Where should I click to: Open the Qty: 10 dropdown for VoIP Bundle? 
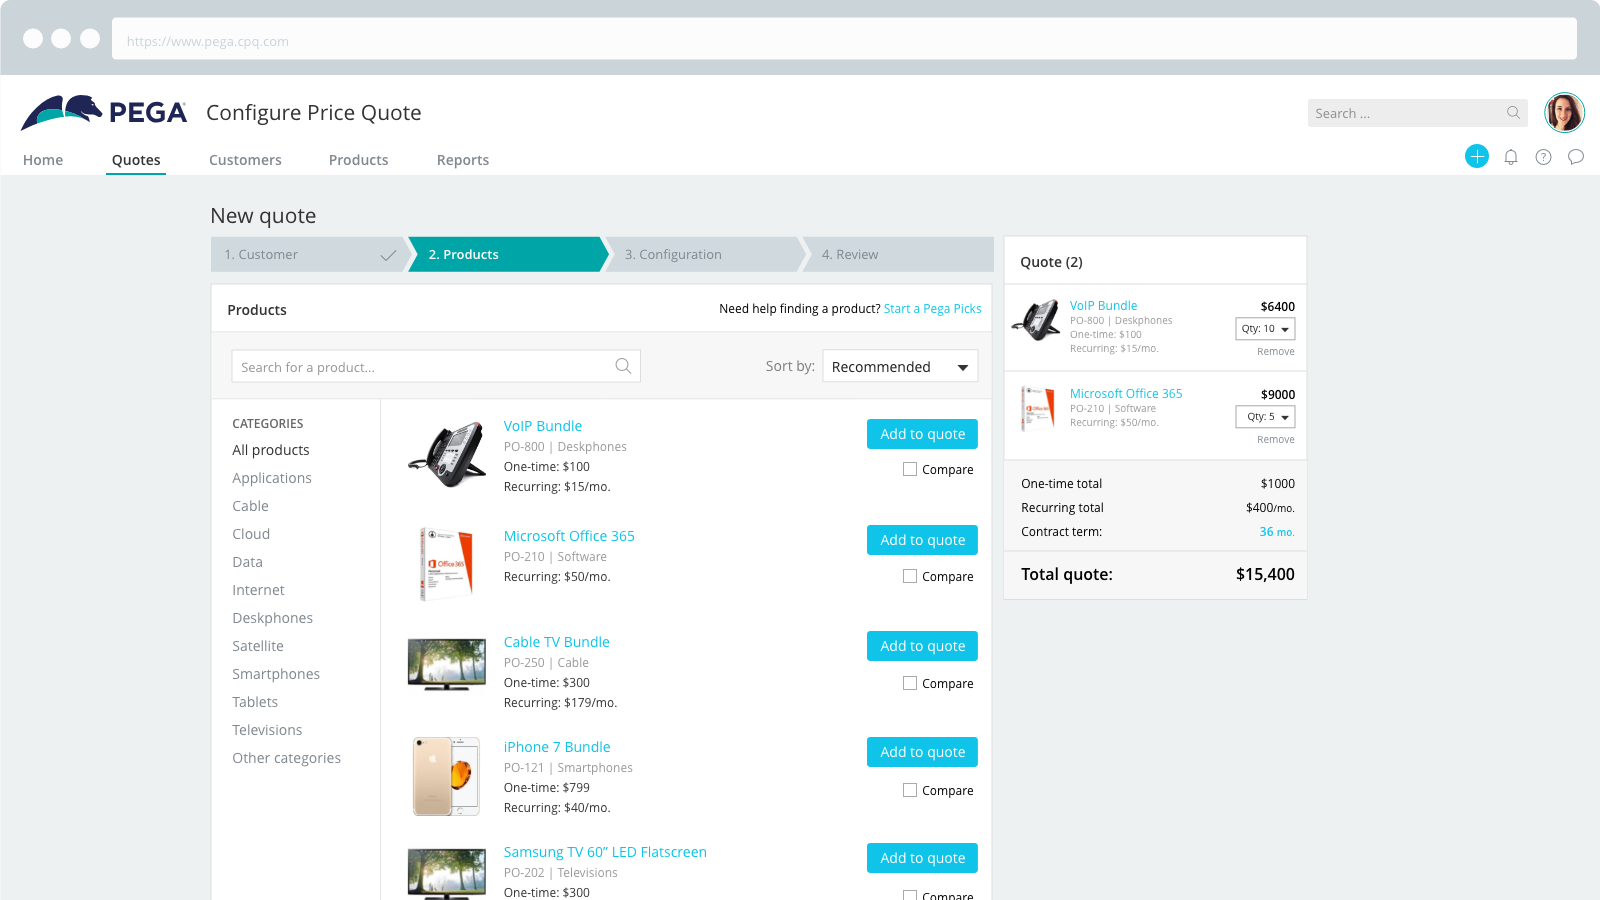[x=1265, y=329]
